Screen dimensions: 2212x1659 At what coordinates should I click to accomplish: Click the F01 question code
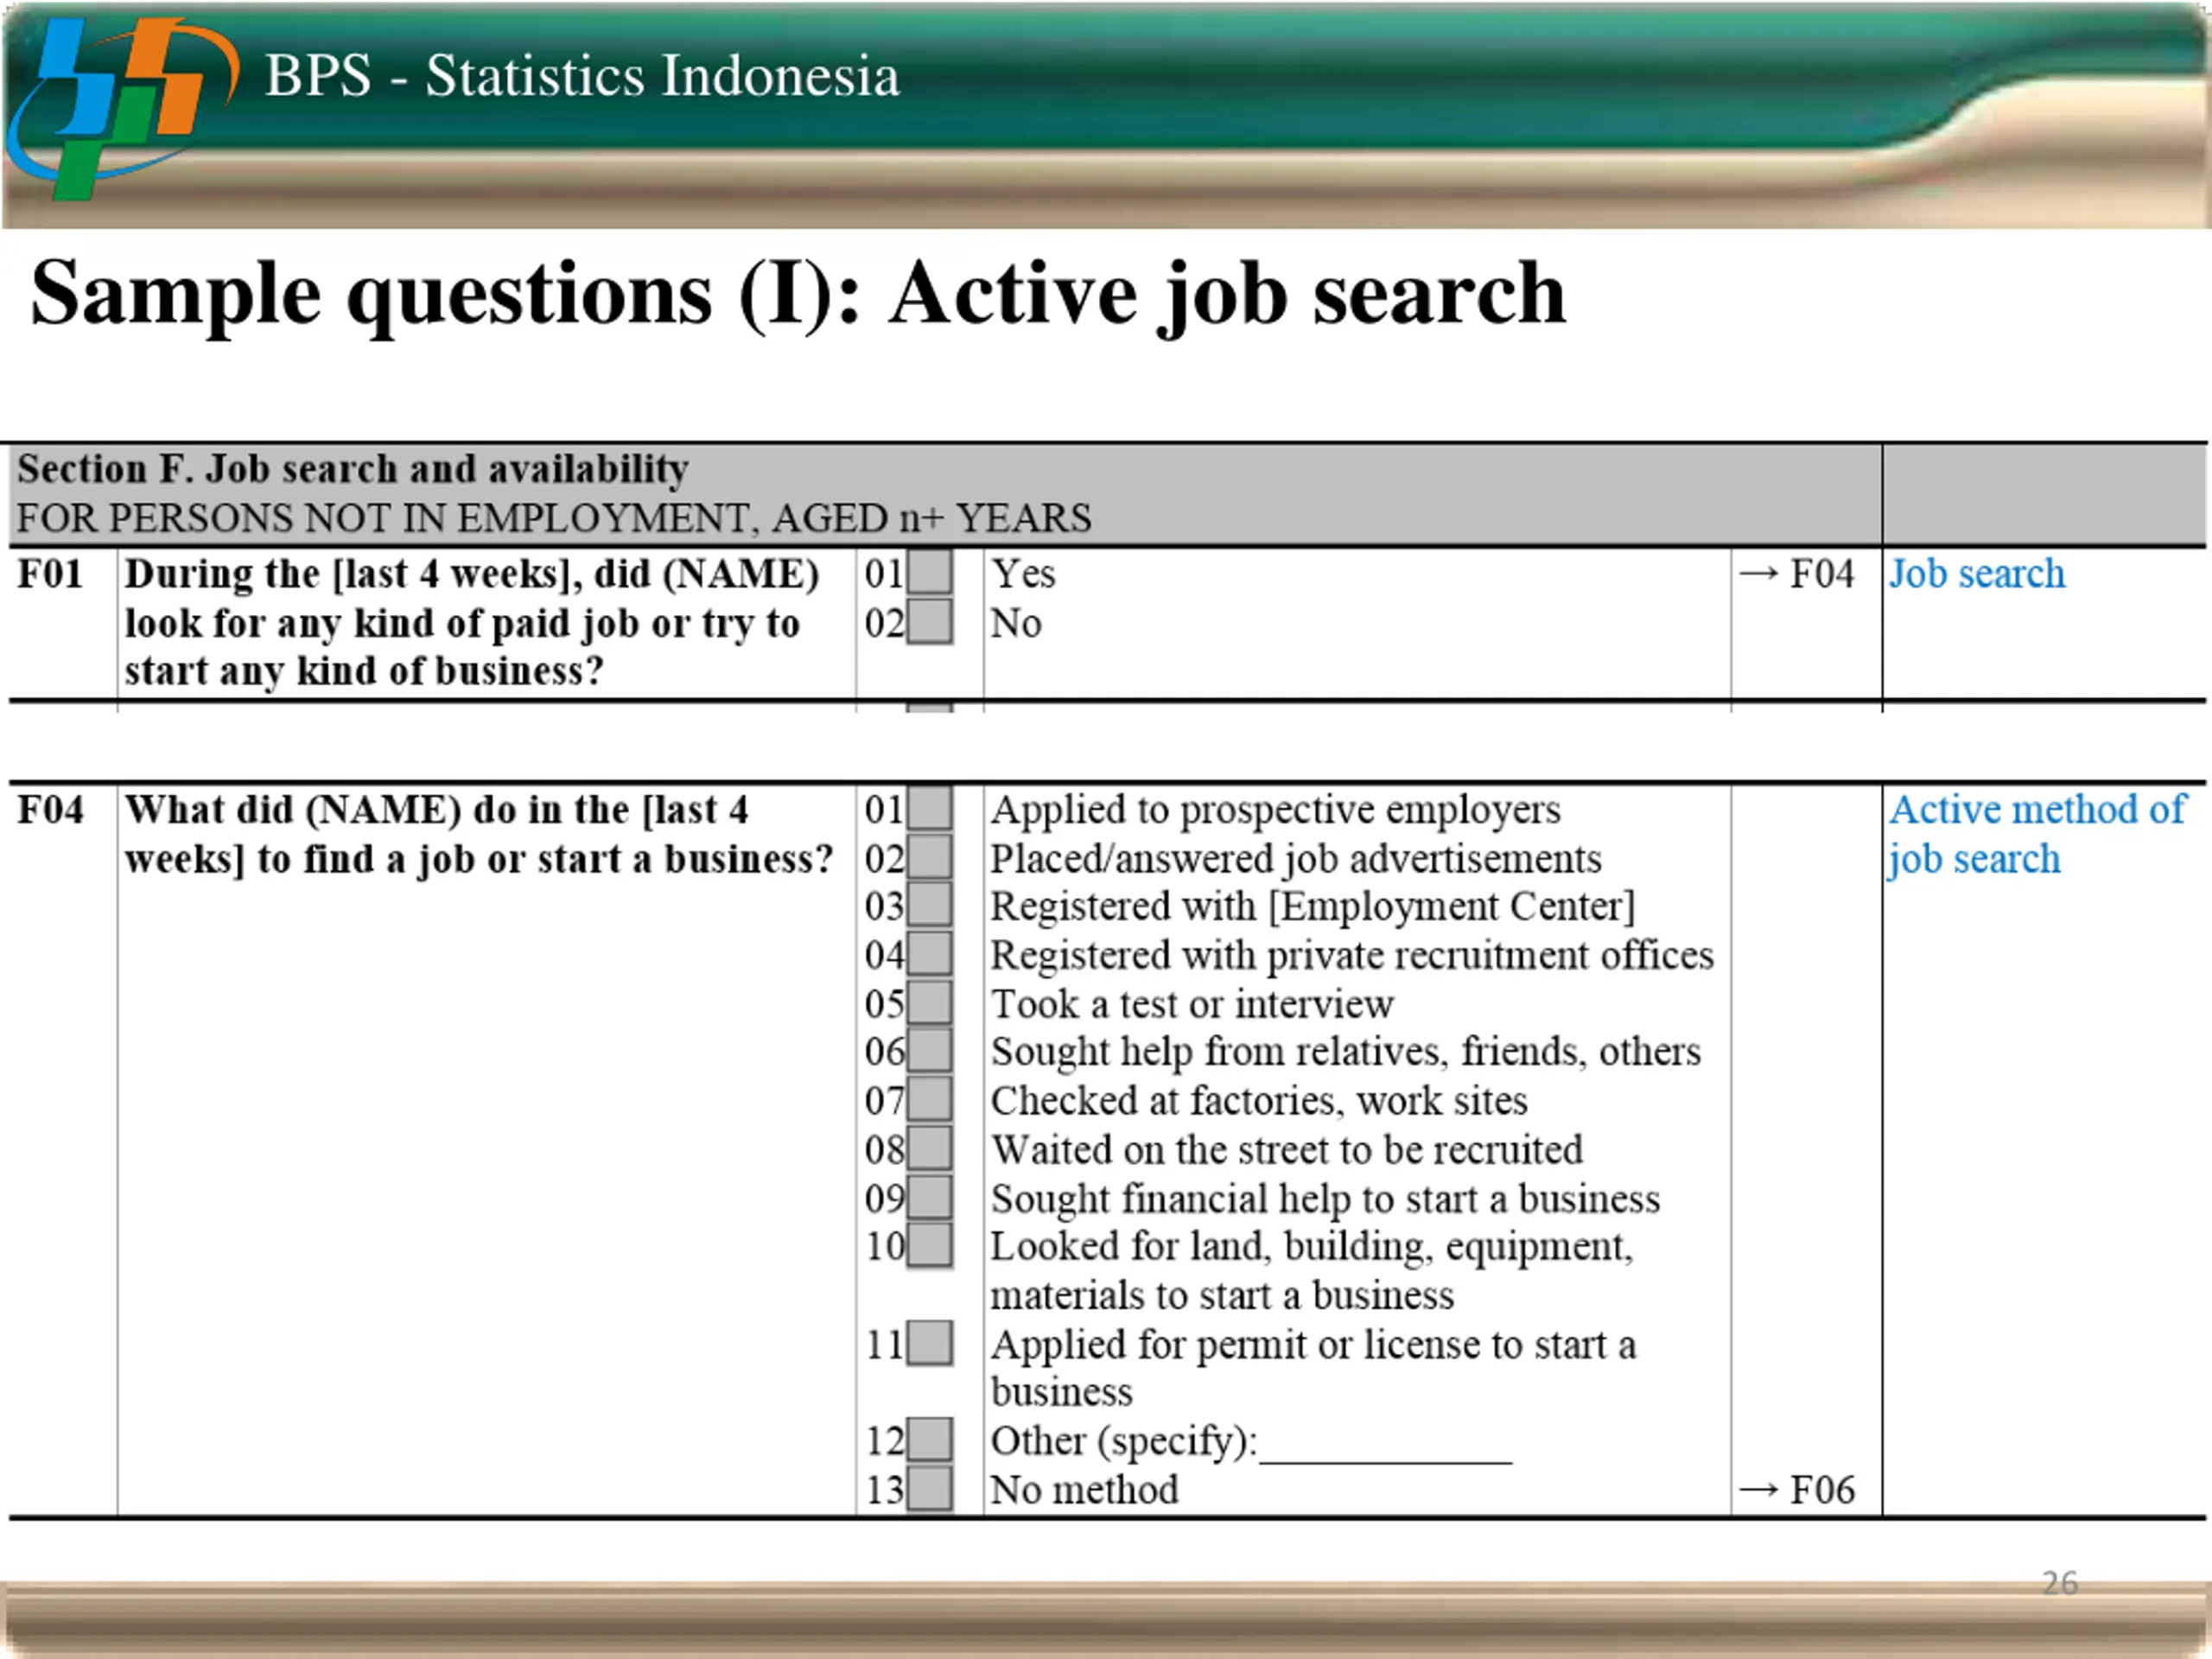pos(50,574)
